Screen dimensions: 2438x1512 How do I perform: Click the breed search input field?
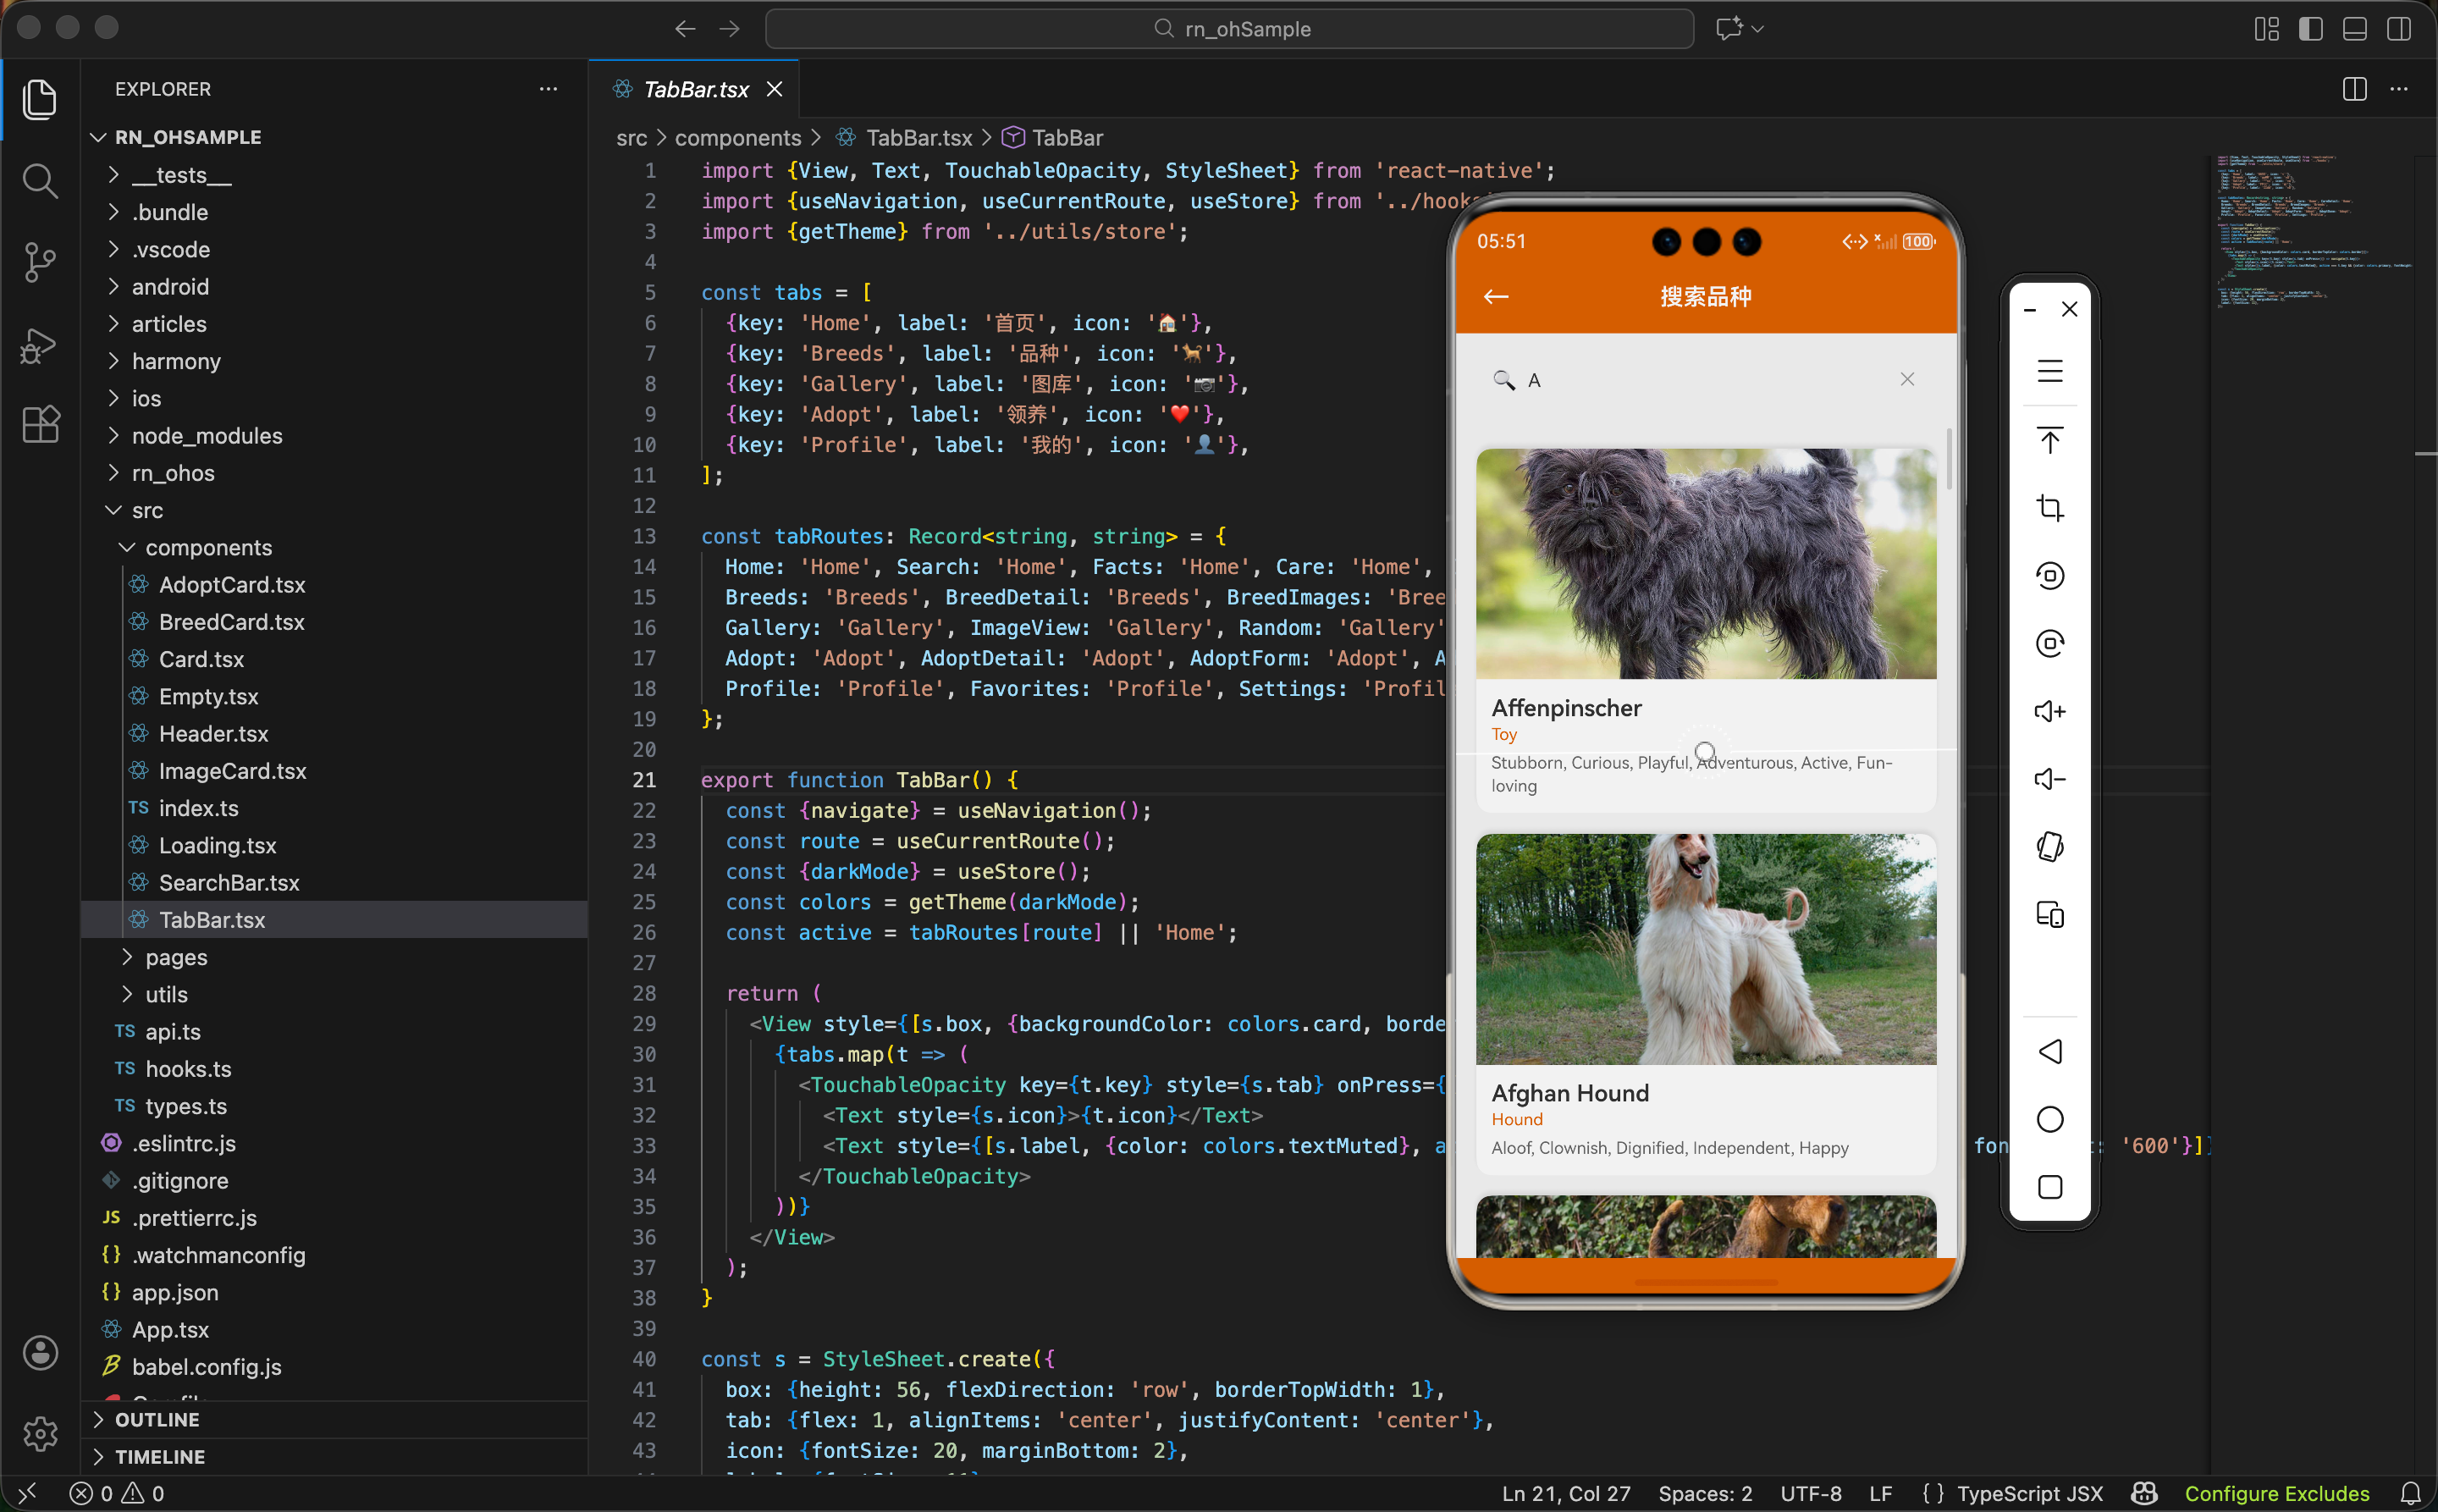click(1700, 380)
